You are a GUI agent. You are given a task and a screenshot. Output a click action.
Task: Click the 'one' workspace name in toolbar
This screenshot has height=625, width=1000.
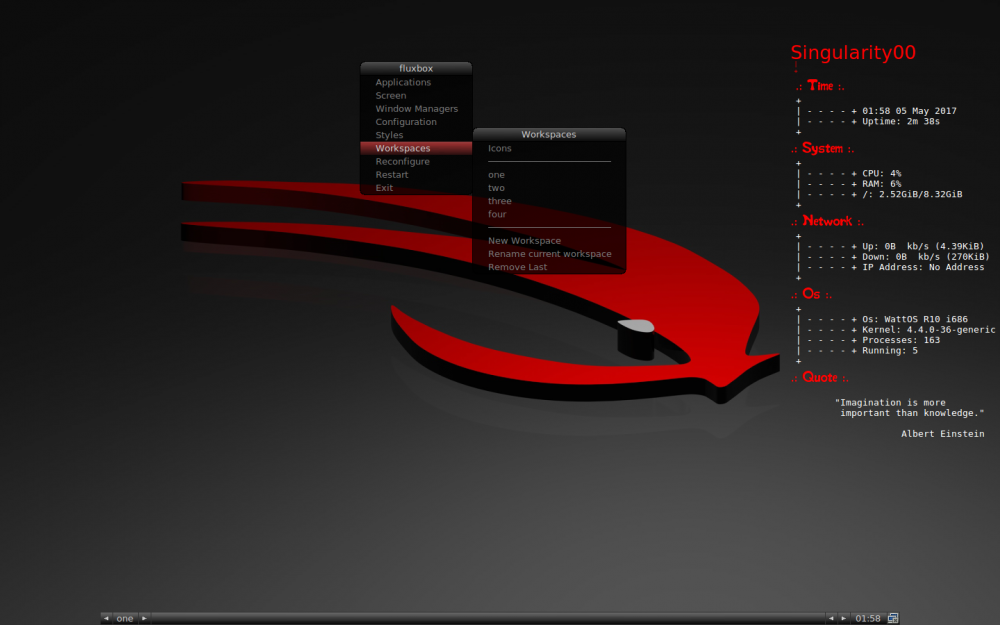(125, 618)
